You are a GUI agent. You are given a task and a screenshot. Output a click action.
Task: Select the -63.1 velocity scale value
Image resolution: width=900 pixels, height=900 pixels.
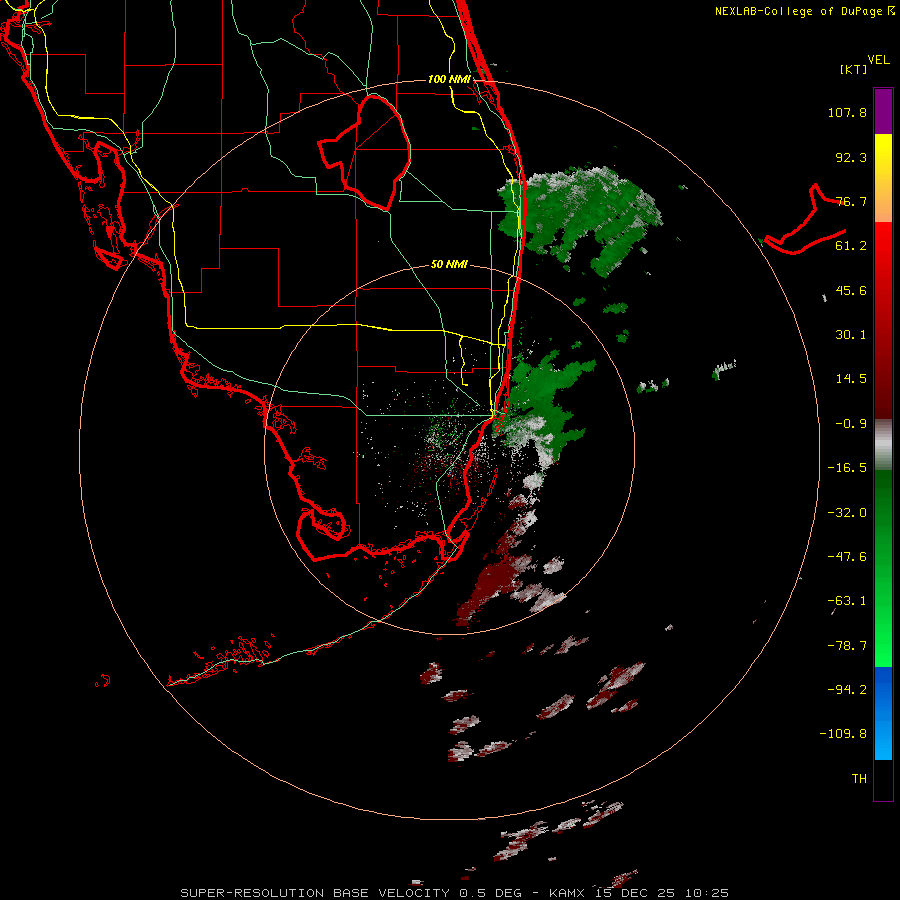coord(847,601)
